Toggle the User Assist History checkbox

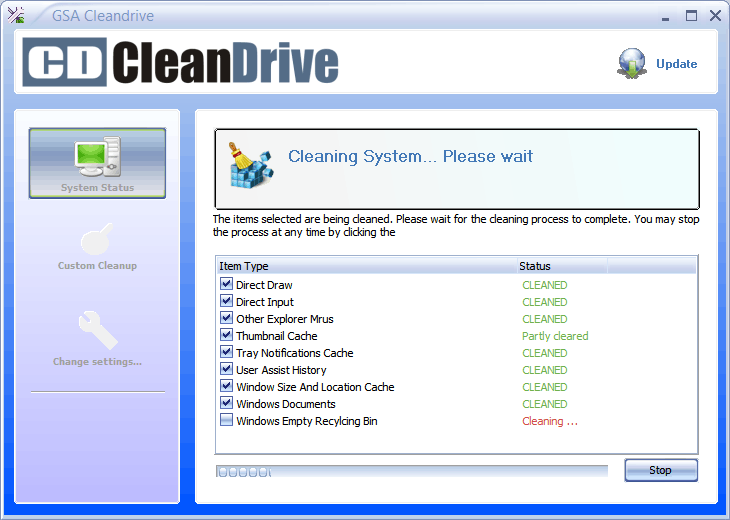[x=227, y=369]
